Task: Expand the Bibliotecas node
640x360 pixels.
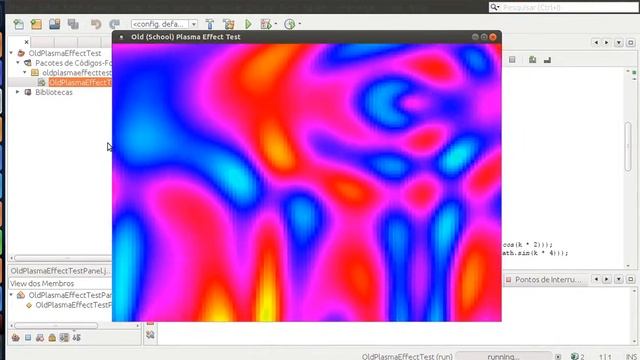Action: click(x=18, y=92)
